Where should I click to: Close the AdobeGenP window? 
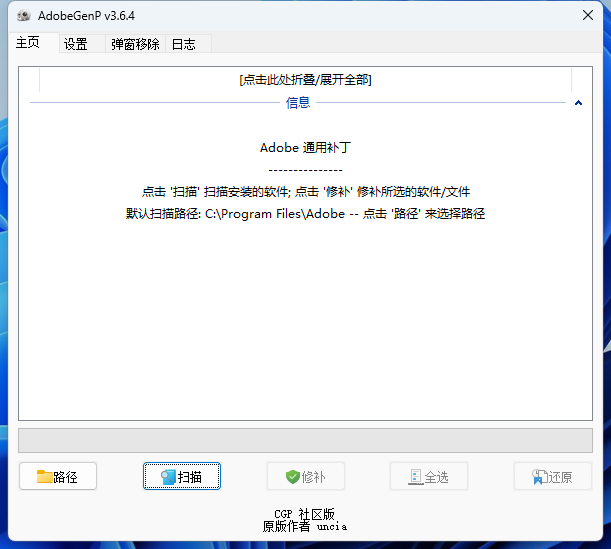click(x=588, y=16)
